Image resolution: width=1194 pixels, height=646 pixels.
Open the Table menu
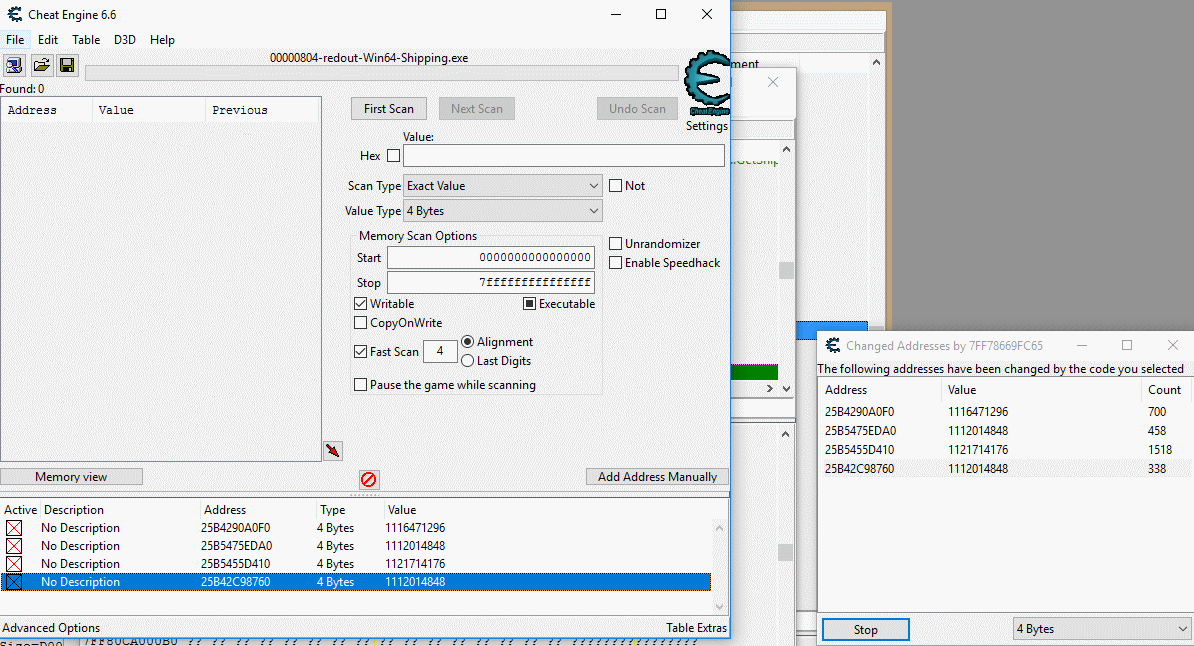click(86, 40)
